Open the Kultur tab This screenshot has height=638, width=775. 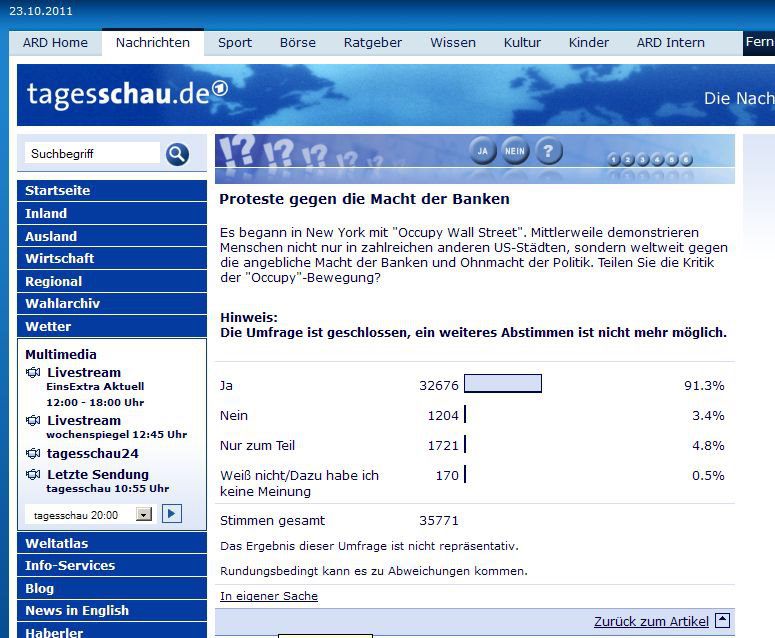(522, 43)
